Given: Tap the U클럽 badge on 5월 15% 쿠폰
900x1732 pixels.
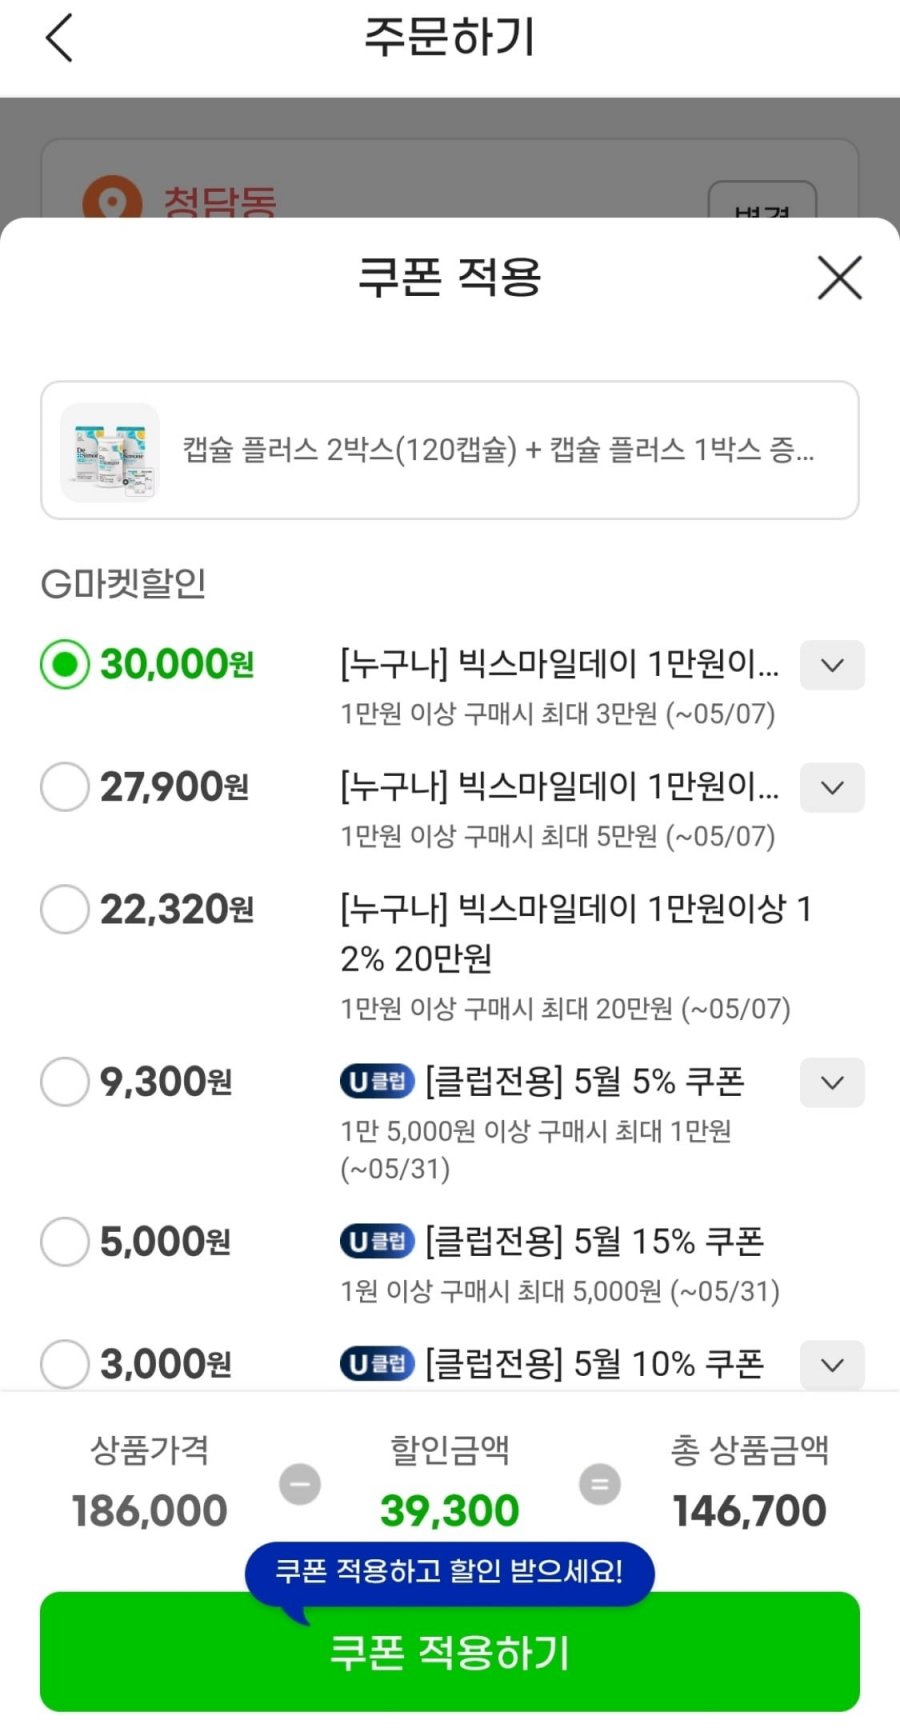Looking at the screenshot, I should pos(377,1241).
